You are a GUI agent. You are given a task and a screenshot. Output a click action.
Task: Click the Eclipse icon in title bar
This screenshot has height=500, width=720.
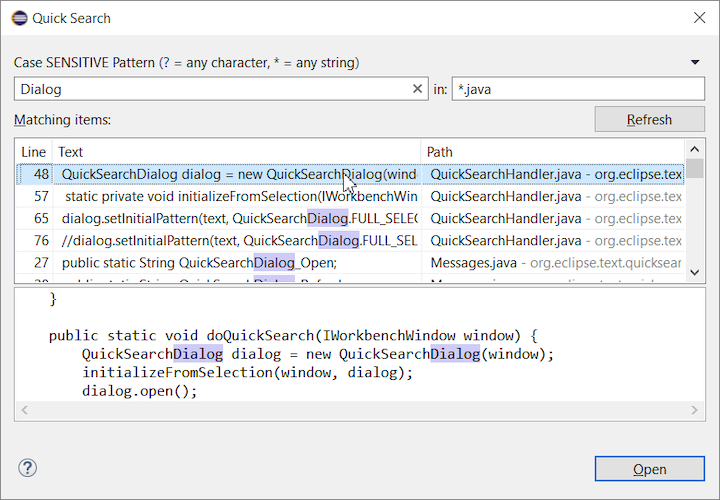pyautogui.click(x=18, y=18)
